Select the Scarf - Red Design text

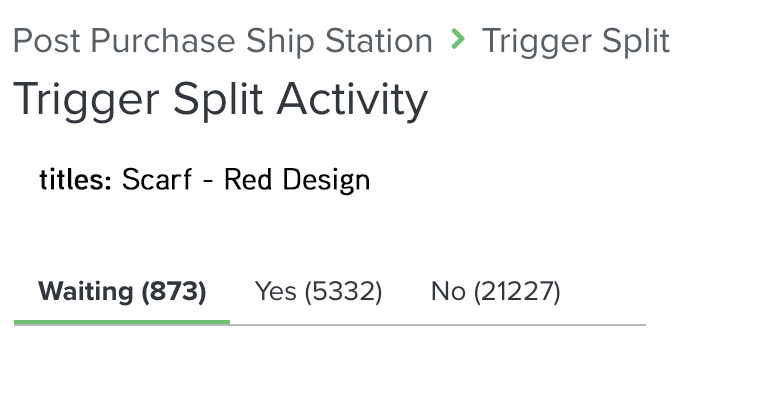pyautogui.click(x=246, y=180)
